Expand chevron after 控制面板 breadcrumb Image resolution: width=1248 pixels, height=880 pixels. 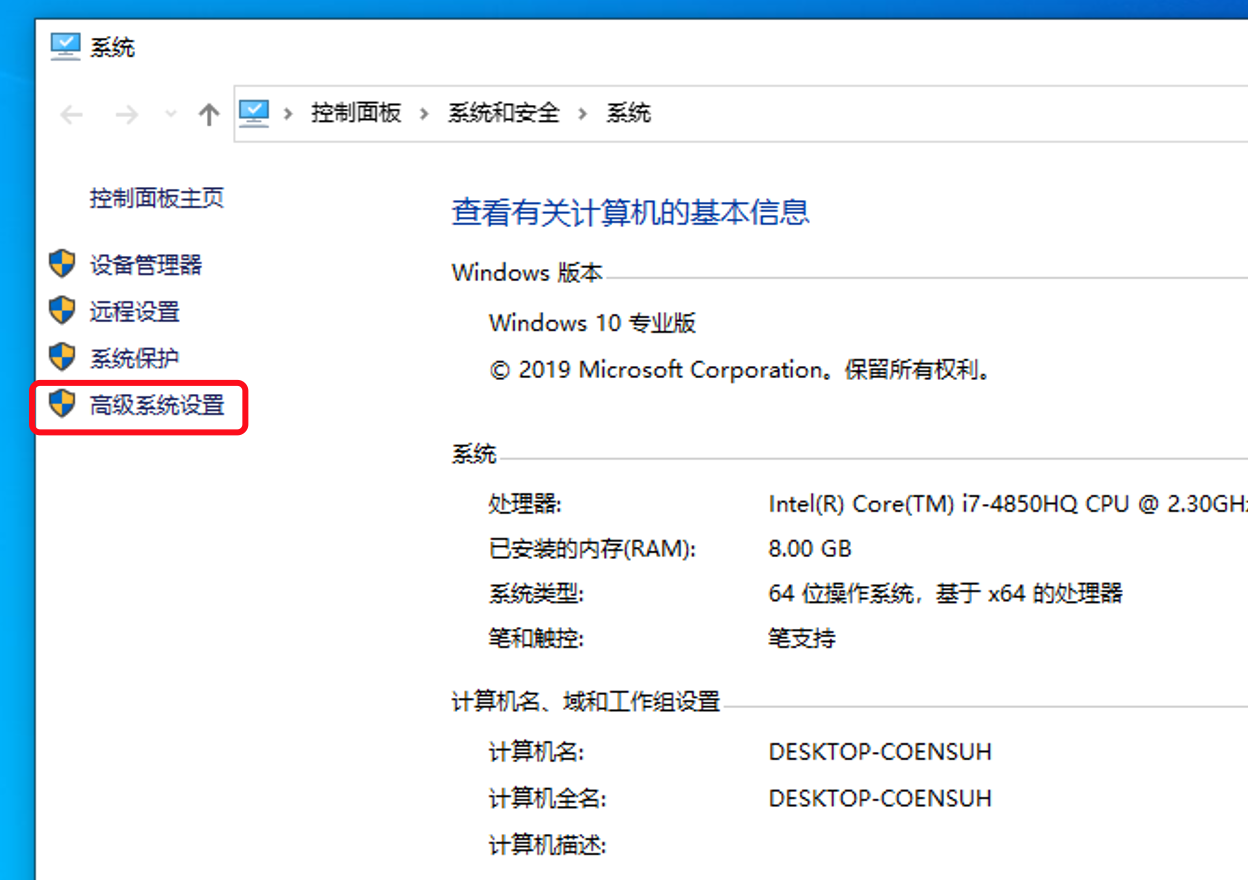[x=424, y=113]
